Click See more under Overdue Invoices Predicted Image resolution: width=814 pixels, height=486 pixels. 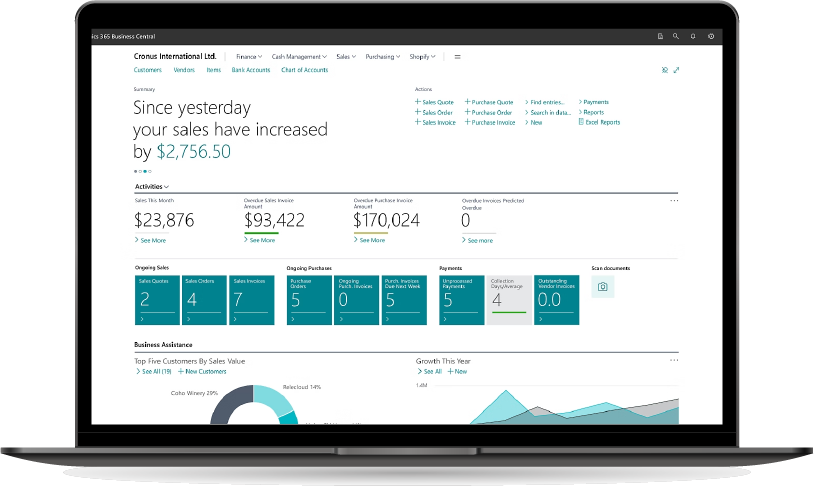pos(478,240)
